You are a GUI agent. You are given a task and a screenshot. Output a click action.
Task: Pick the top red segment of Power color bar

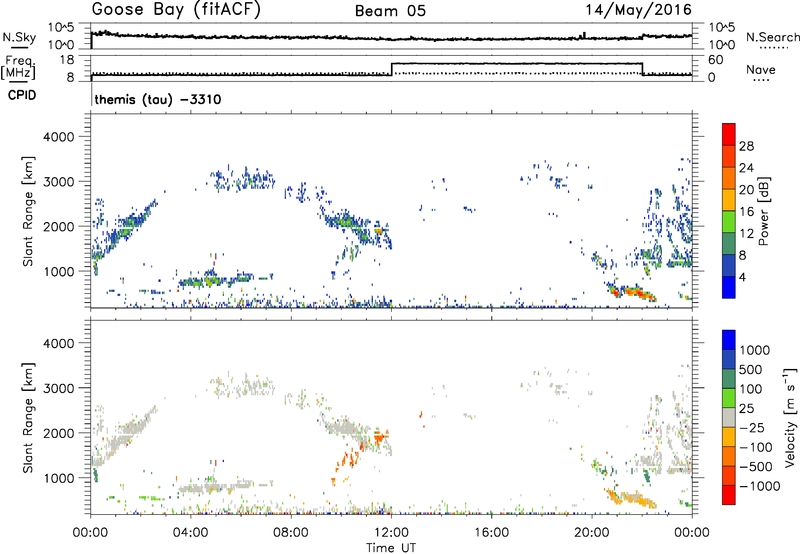click(x=729, y=135)
